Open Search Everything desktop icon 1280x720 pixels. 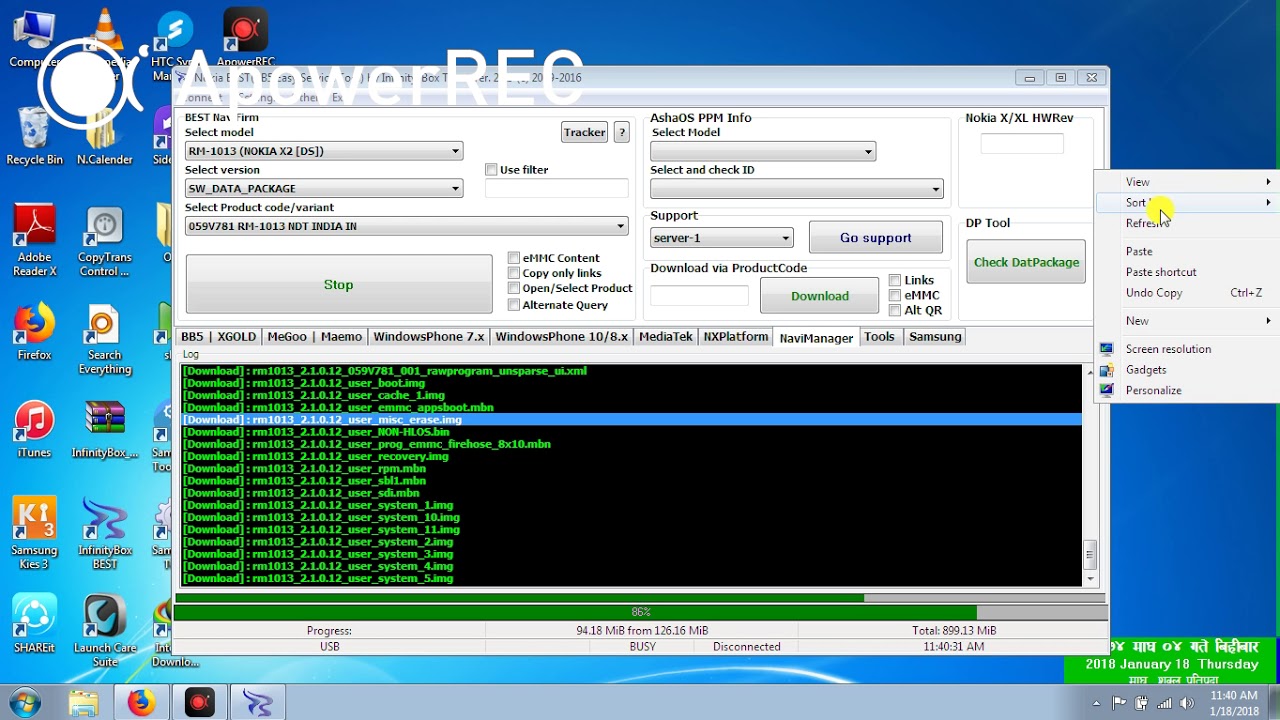105,341
